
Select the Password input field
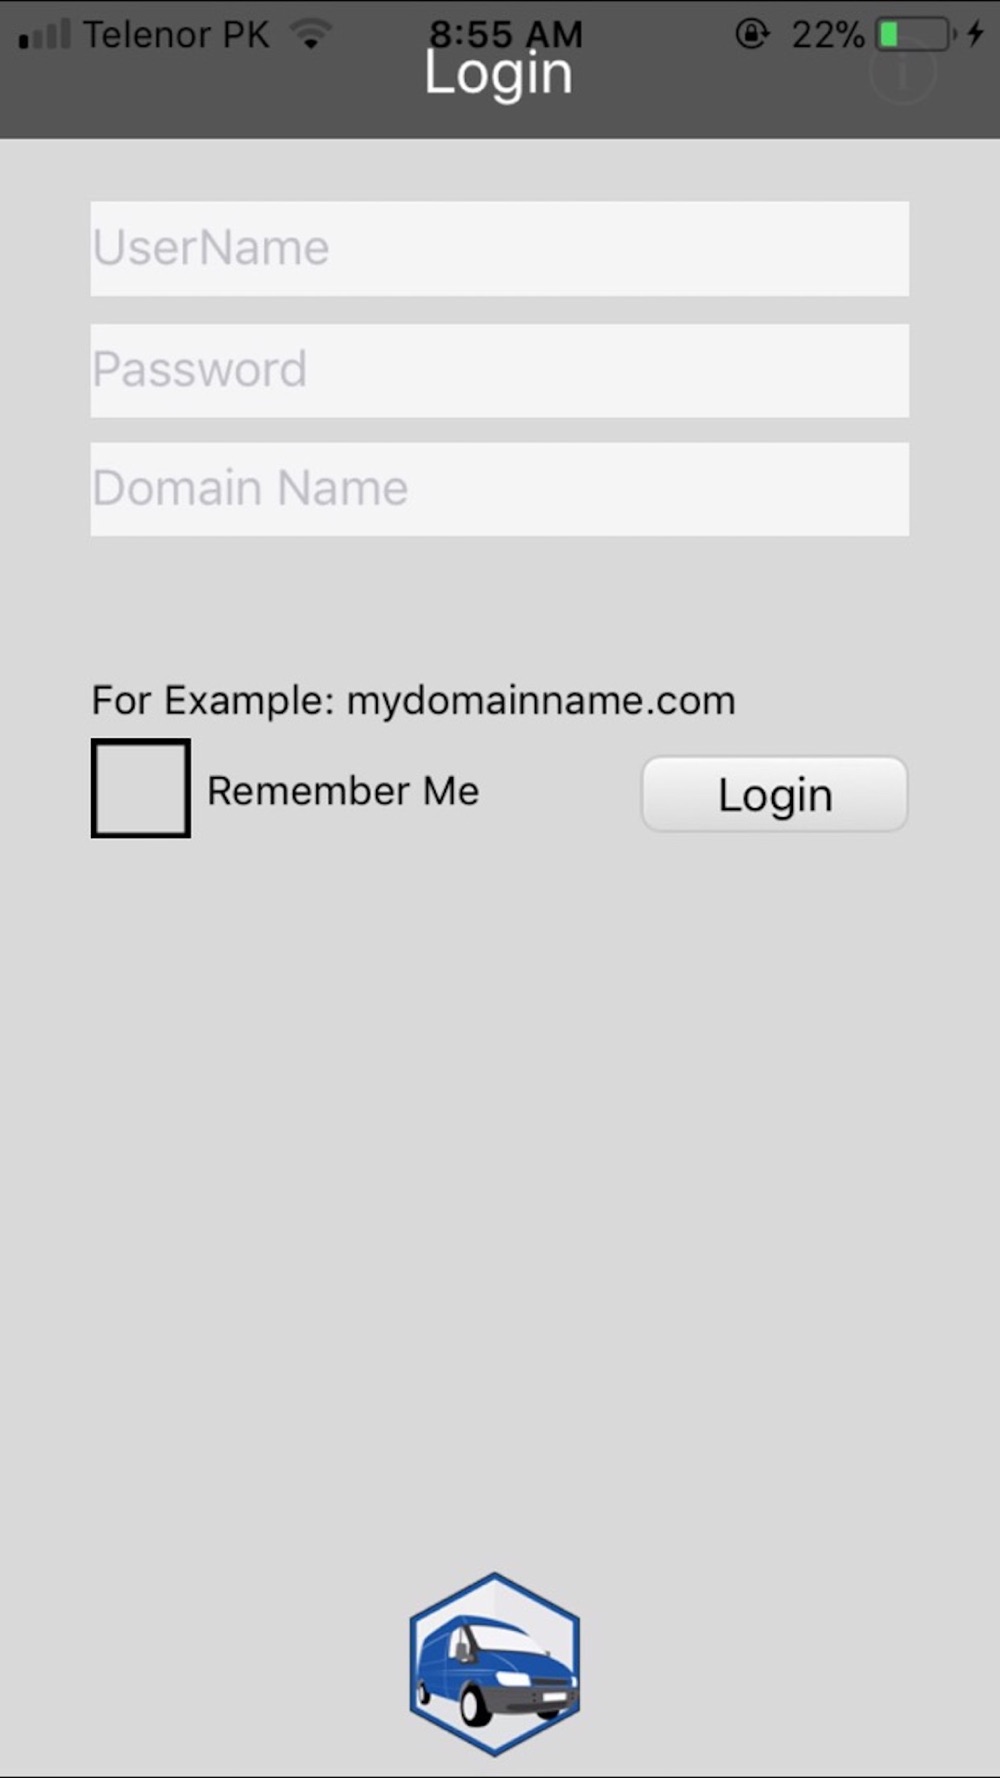[500, 370]
